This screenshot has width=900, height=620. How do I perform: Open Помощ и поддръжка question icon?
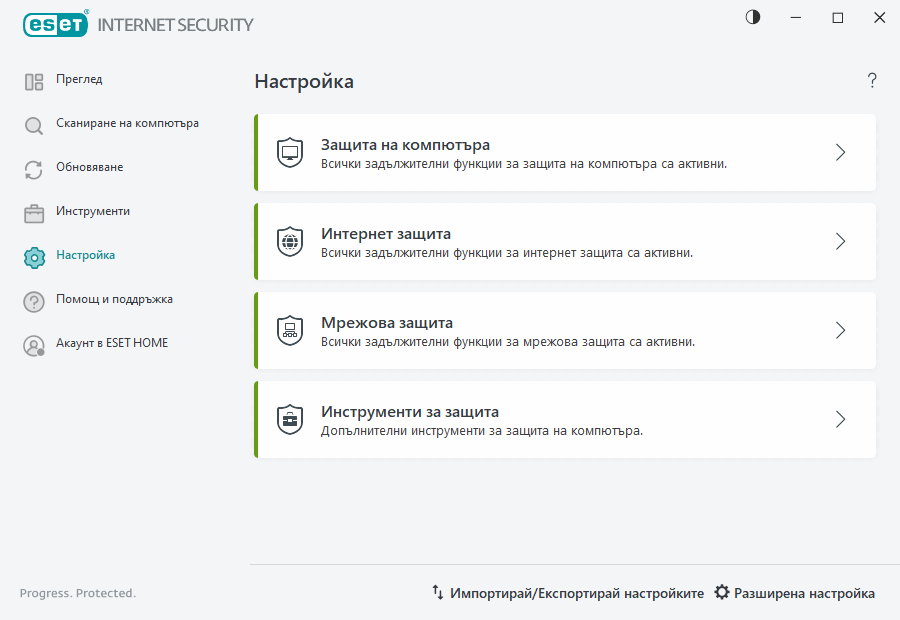[x=33, y=299]
